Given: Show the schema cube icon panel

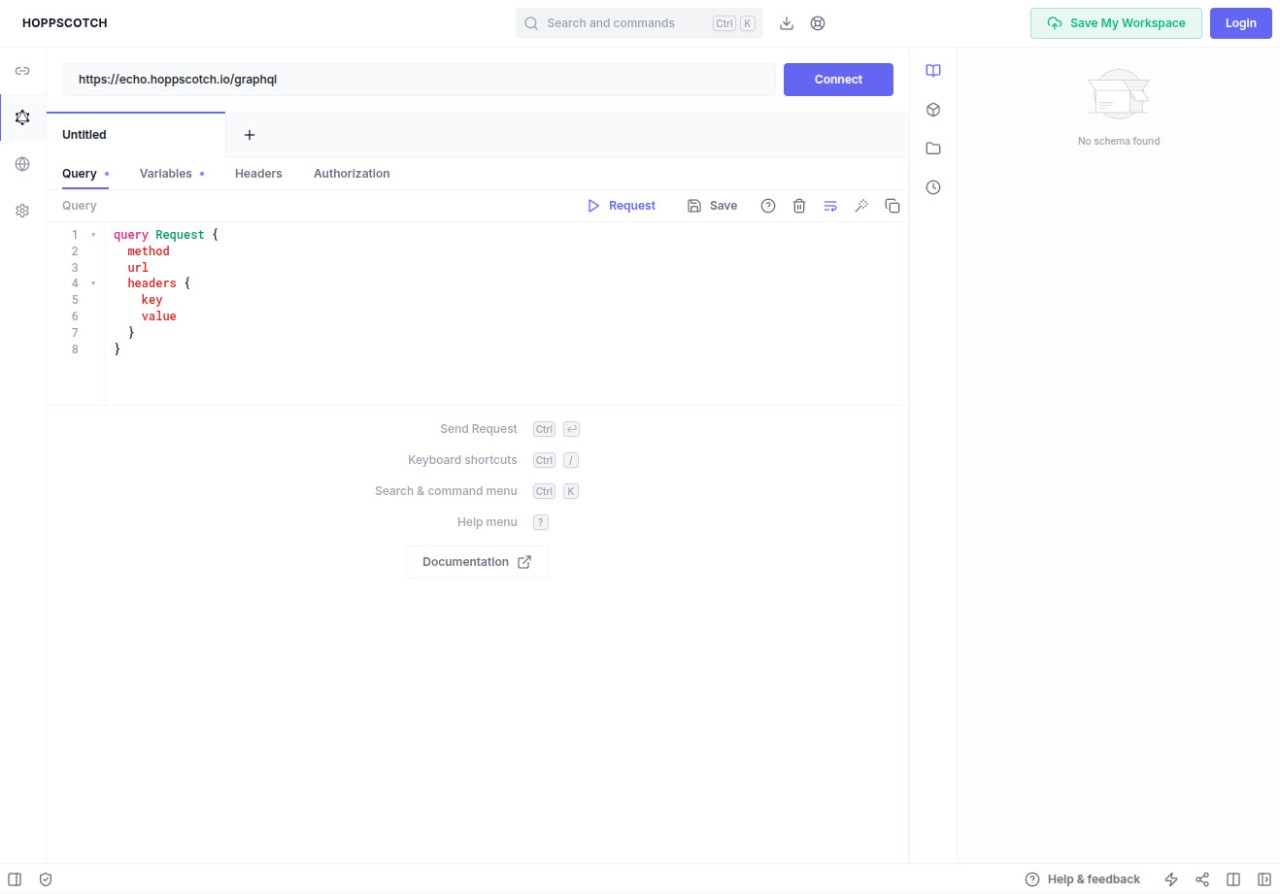Looking at the screenshot, I should 933,110.
